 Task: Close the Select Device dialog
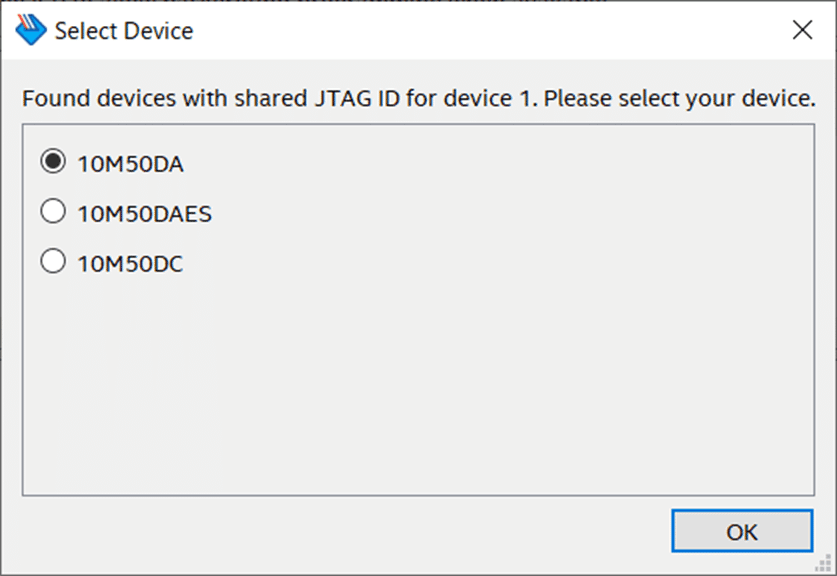click(x=802, y=30)
